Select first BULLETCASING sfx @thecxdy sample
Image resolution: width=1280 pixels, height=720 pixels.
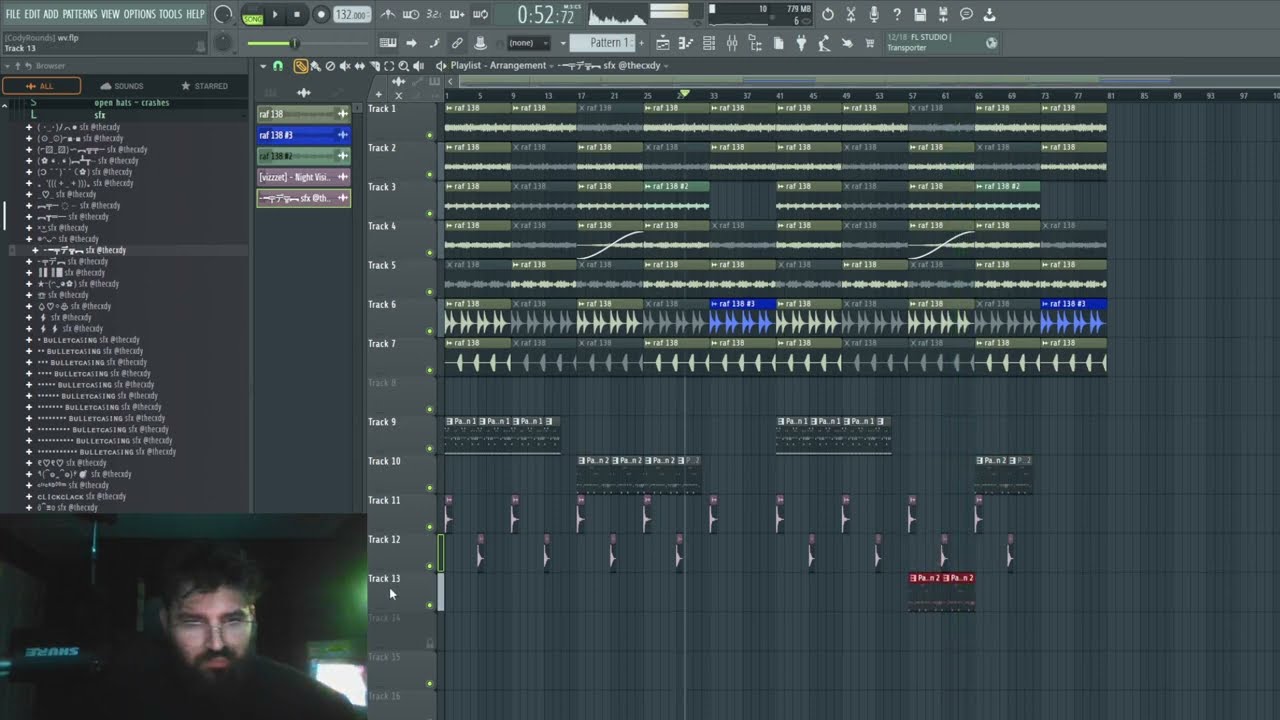[89, 340]
